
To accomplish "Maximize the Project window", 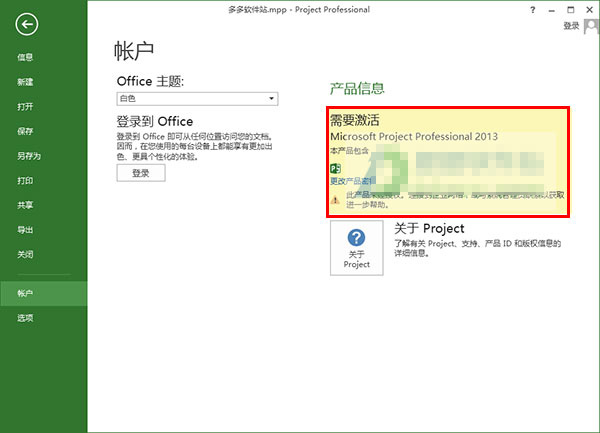I will [571, 10].
